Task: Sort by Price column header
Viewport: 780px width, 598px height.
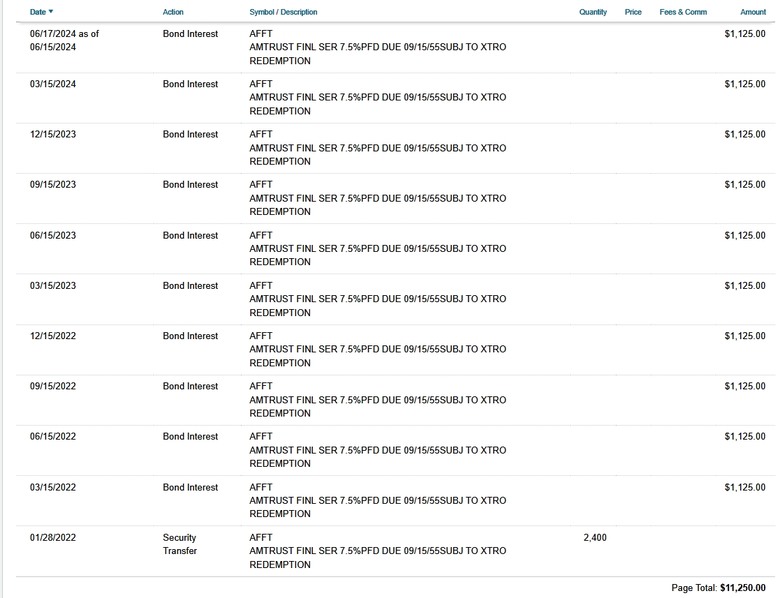Action: coord(633,12)
